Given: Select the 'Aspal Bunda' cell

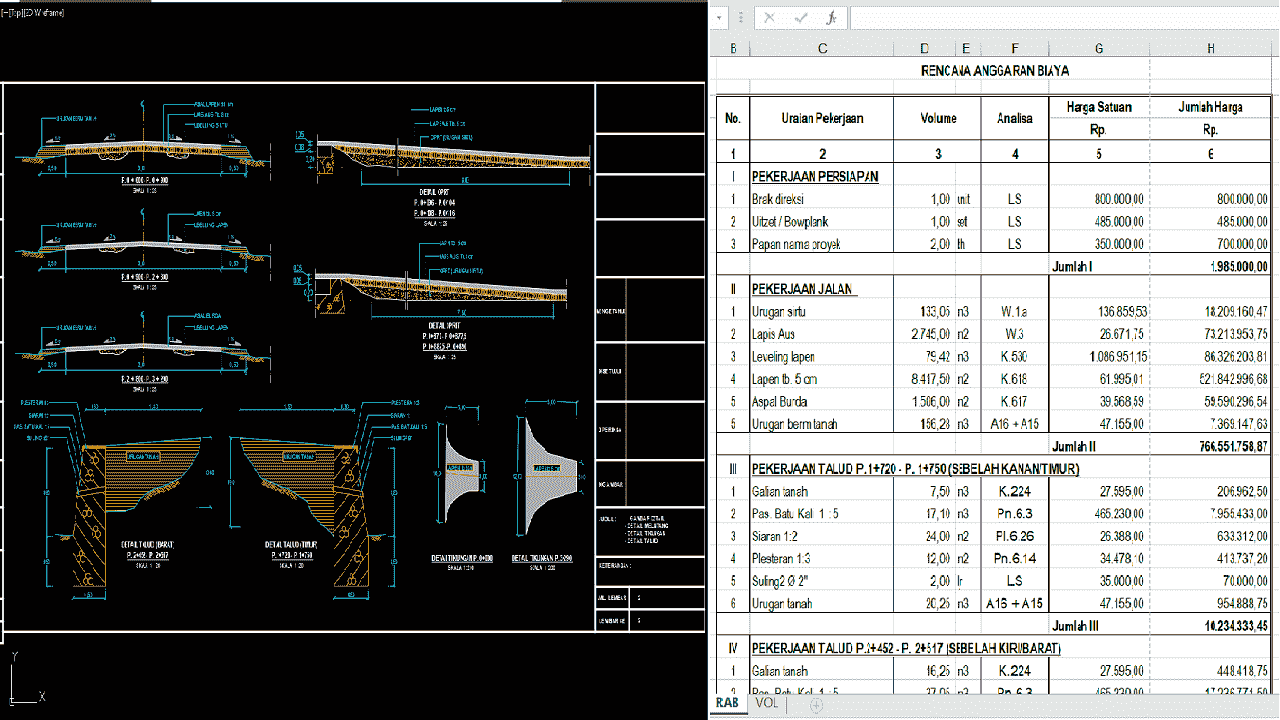Looking at the screenshot, I should 822,401.
